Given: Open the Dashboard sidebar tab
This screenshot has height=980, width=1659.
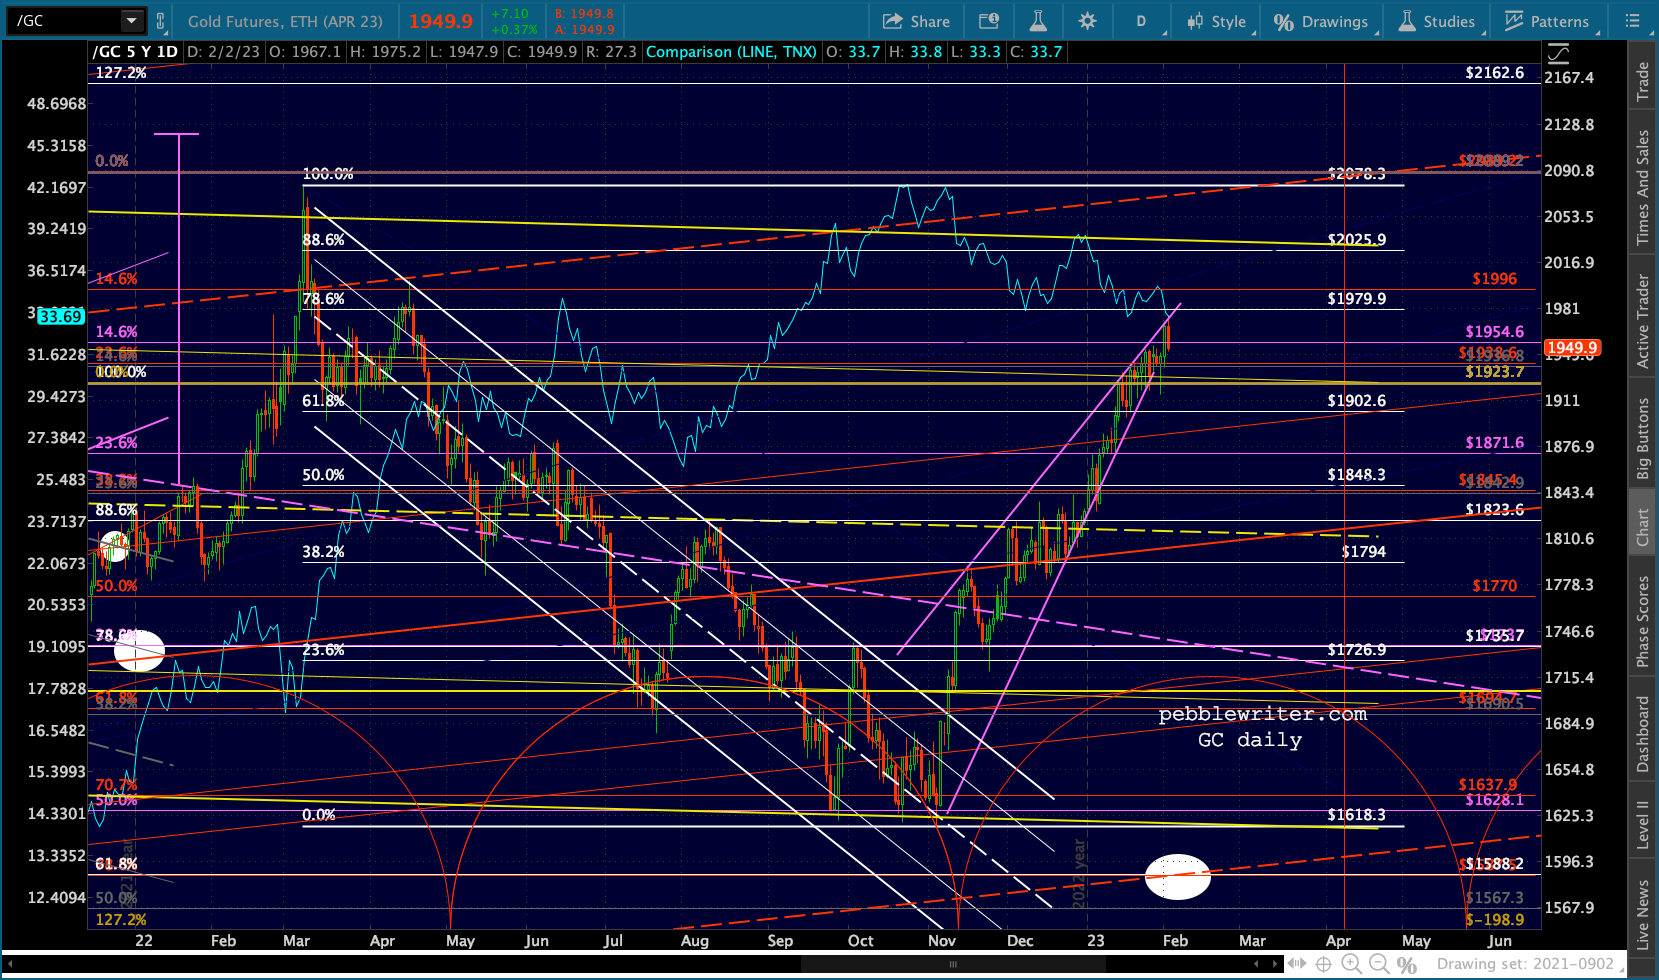Looking at the screenshot, I should 1643,734.
